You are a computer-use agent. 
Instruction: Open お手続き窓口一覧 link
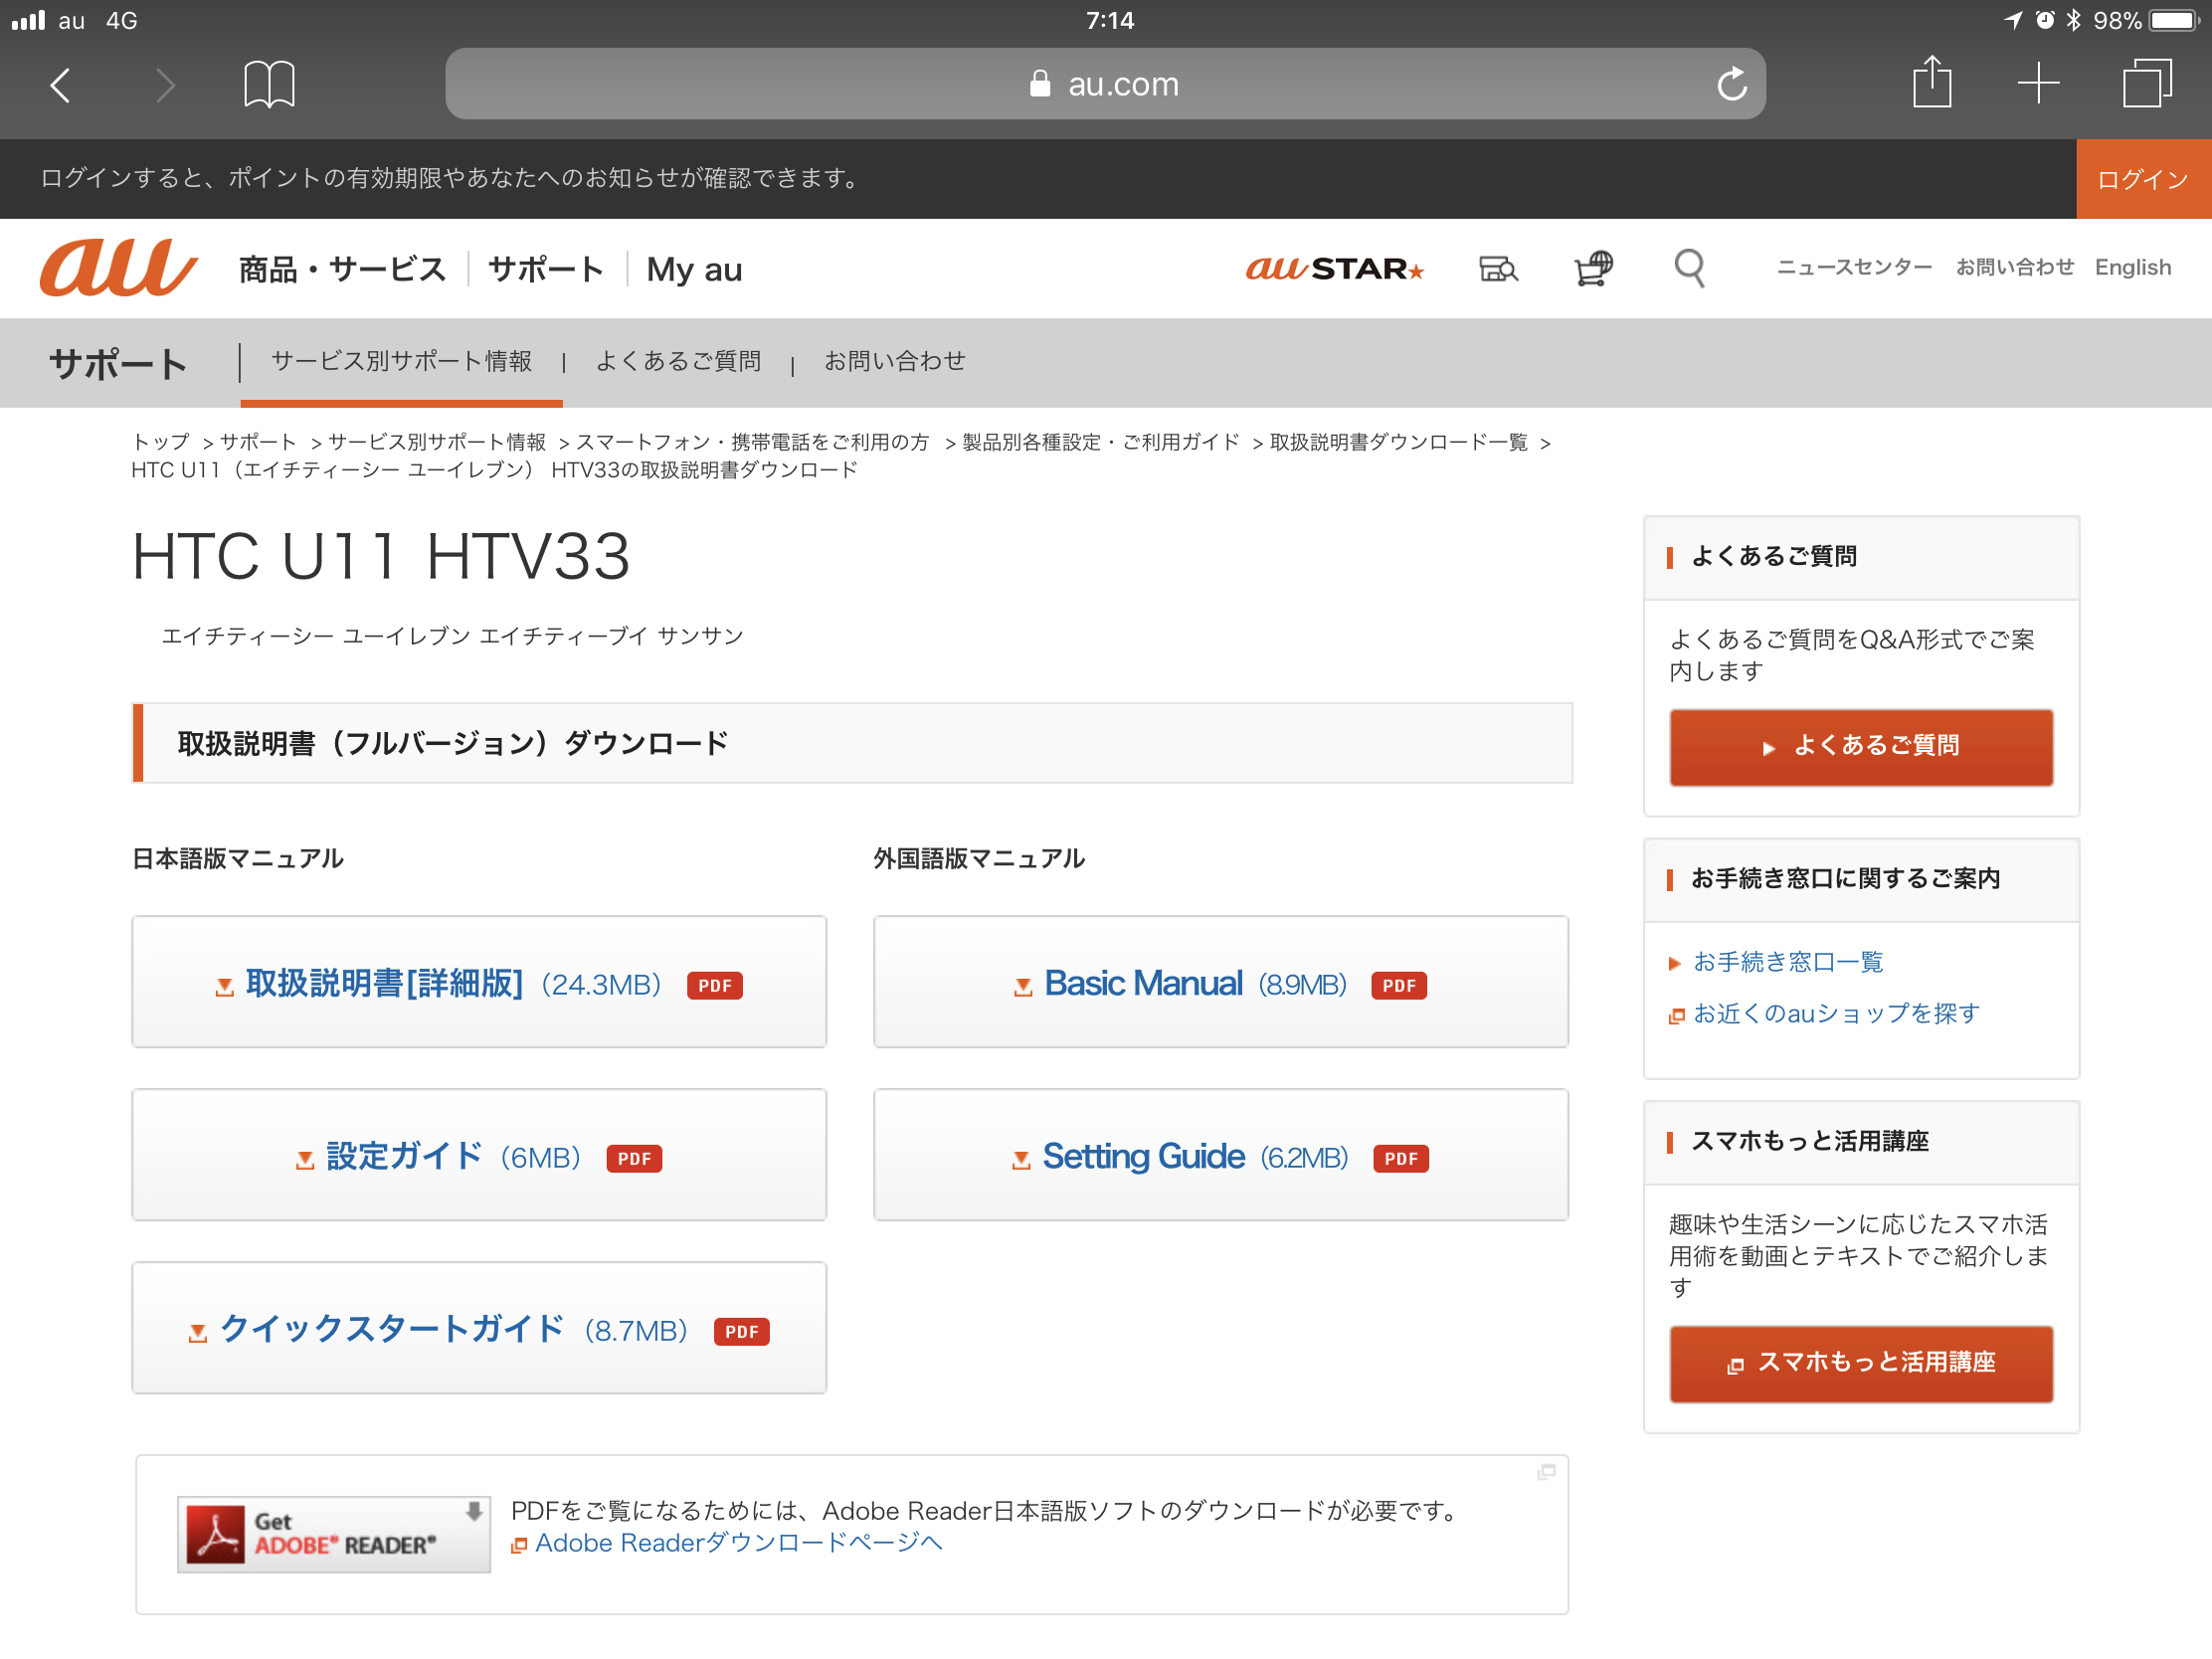click(1787, 962)
